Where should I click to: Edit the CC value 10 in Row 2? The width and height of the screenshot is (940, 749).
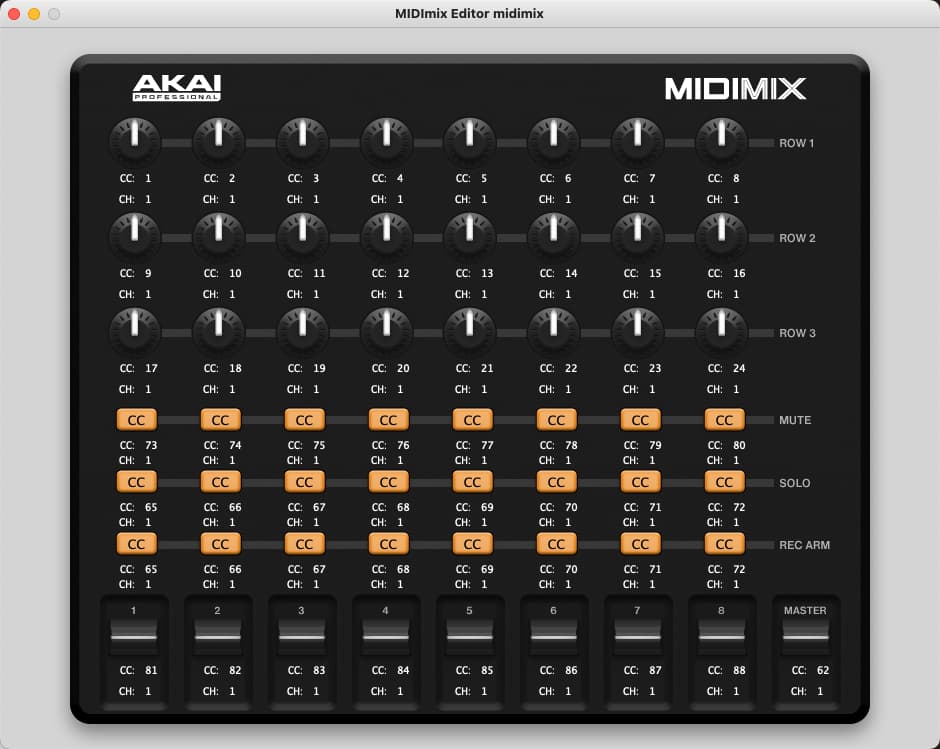(235, 273)
